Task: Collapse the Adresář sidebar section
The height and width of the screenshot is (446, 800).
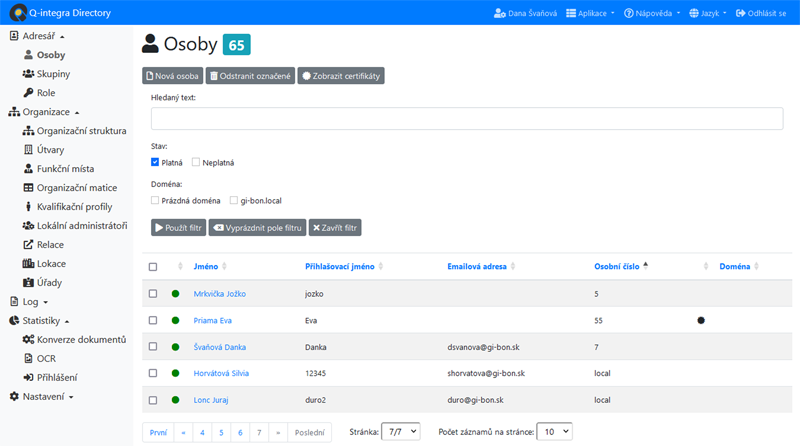Action: coord(37,36)
